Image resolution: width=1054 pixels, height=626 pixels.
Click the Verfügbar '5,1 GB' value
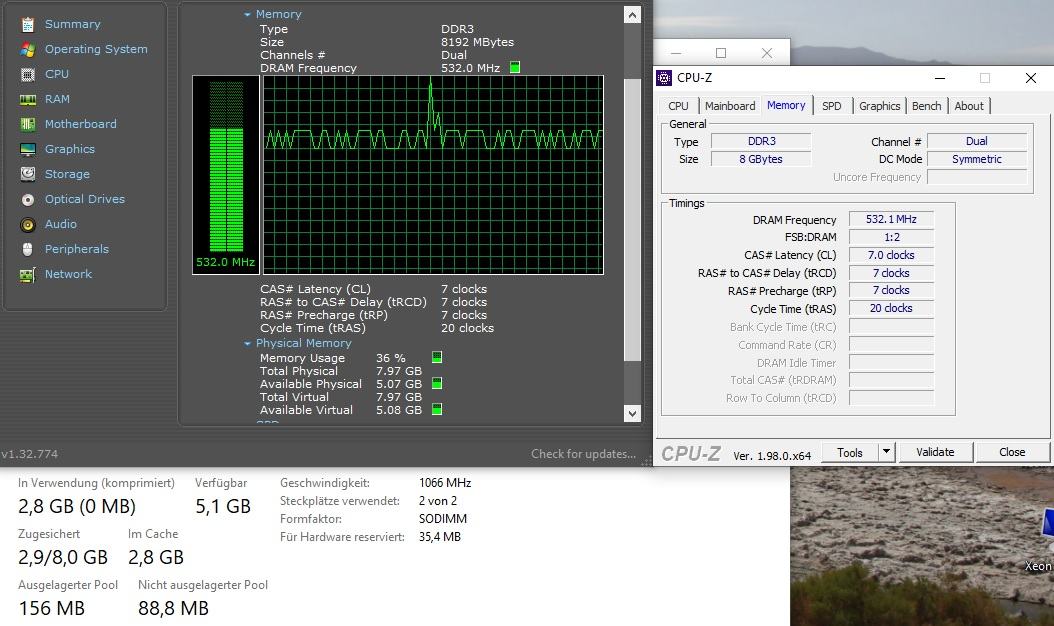tap(223, 506)
